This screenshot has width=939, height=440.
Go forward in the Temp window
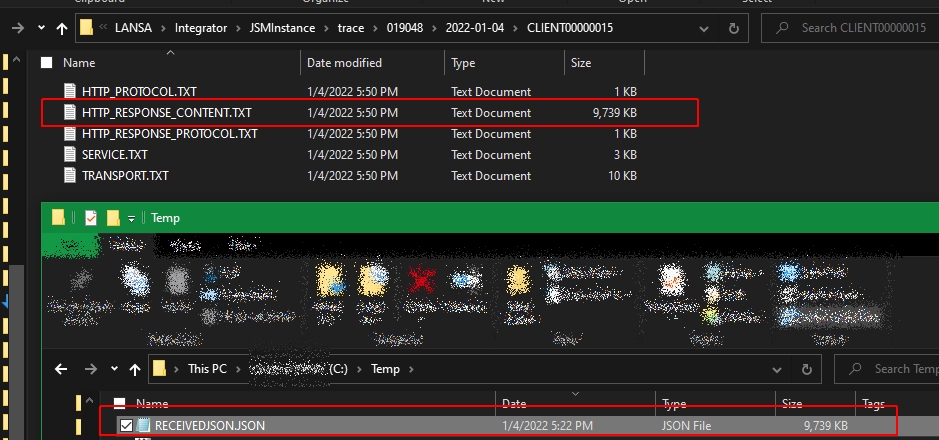90,369
